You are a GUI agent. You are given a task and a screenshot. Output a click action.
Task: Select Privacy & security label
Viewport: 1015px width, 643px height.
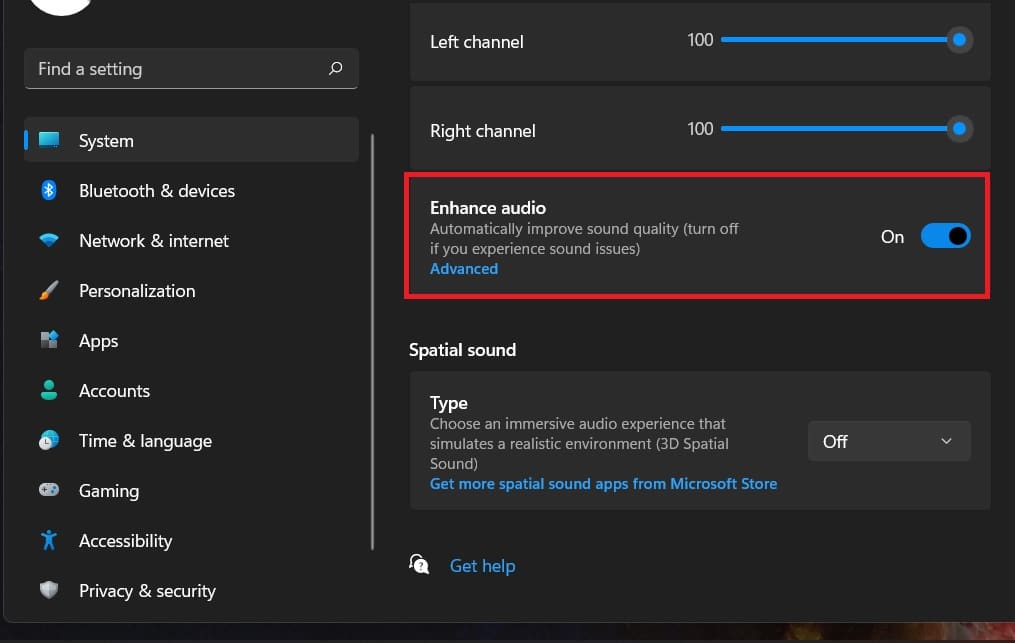click(147, 591)
